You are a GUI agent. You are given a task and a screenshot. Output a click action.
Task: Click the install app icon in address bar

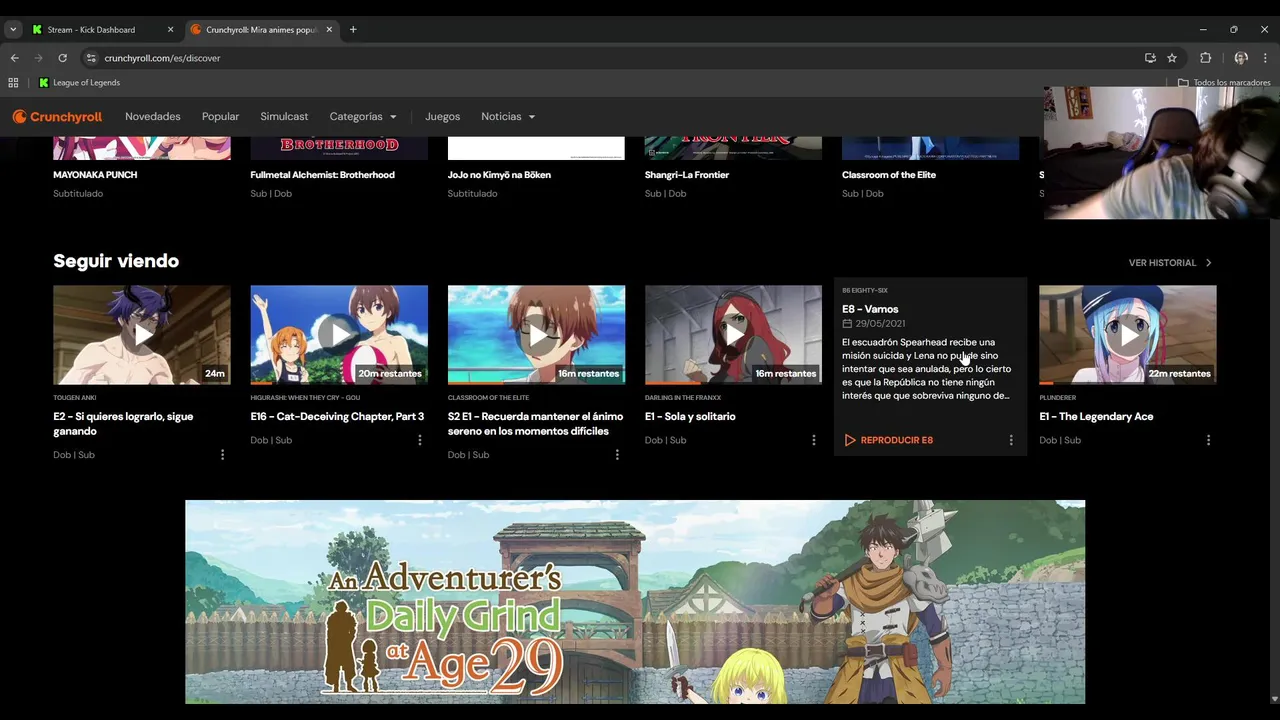[1150, 58]
